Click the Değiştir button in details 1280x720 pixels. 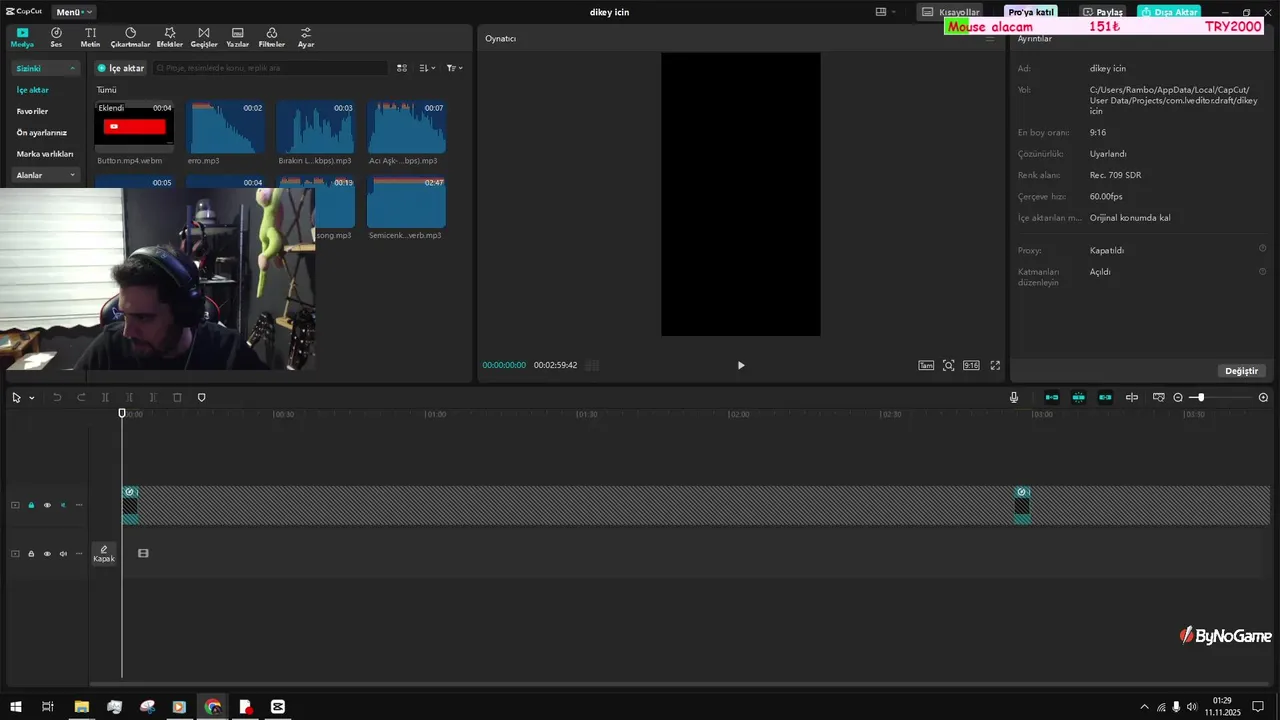[x=1242, y=371]
